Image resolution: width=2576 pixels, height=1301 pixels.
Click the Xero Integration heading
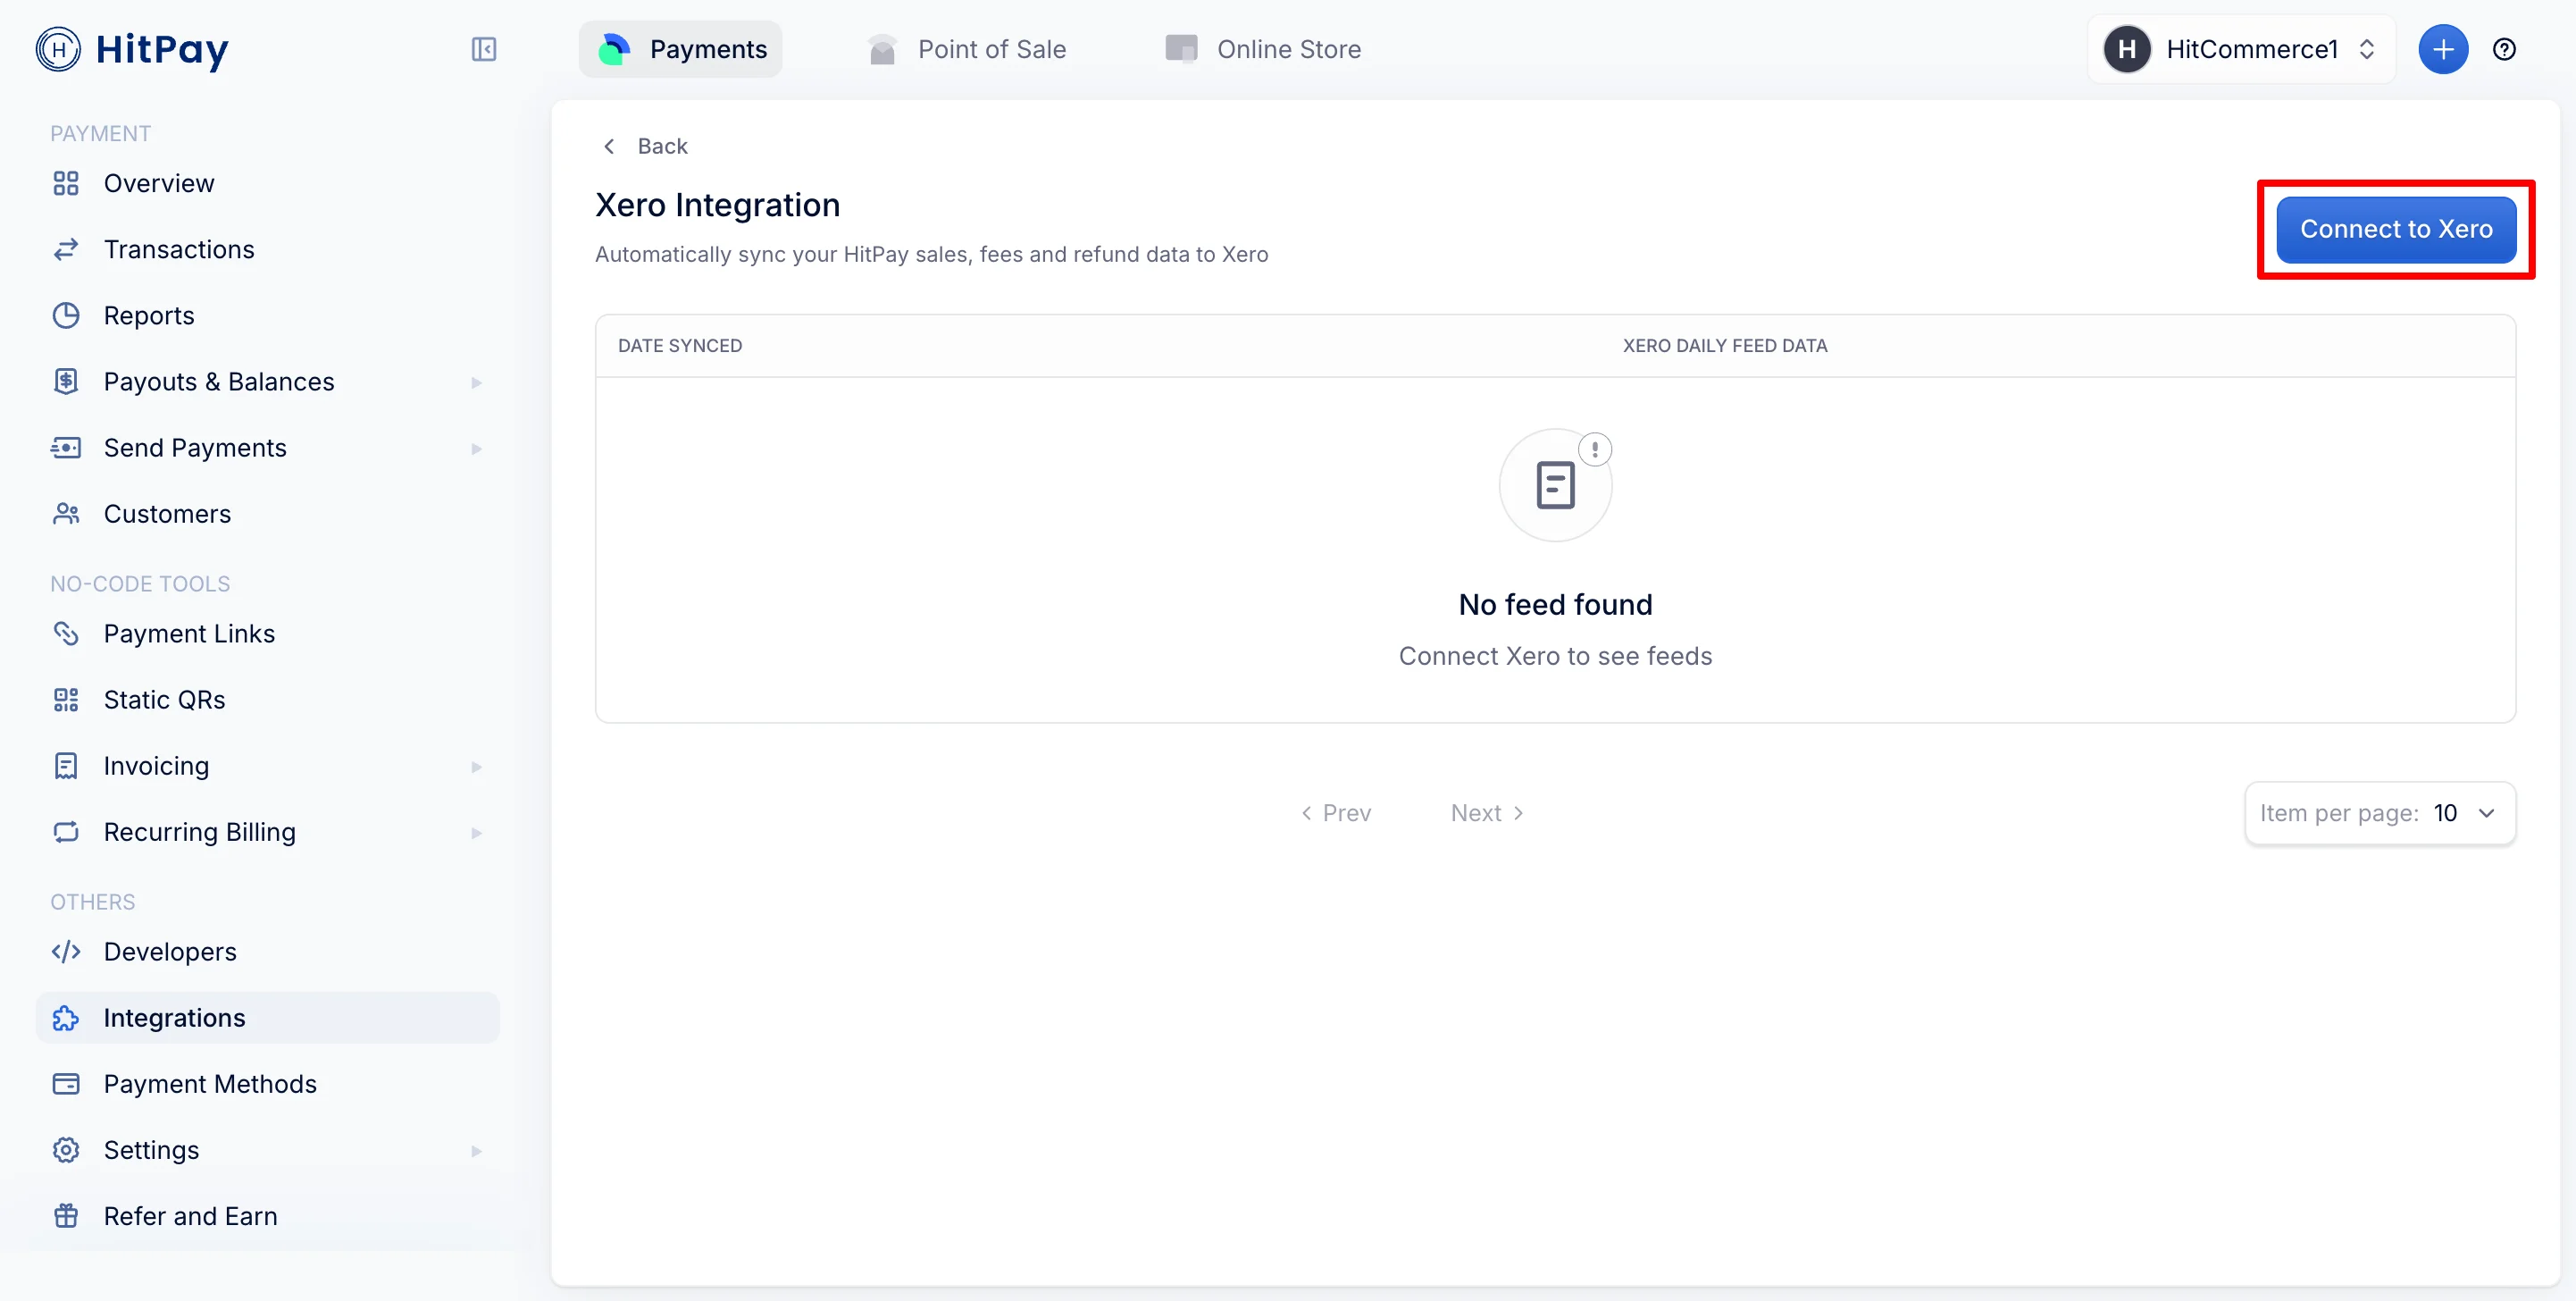(x=717, y=204)
